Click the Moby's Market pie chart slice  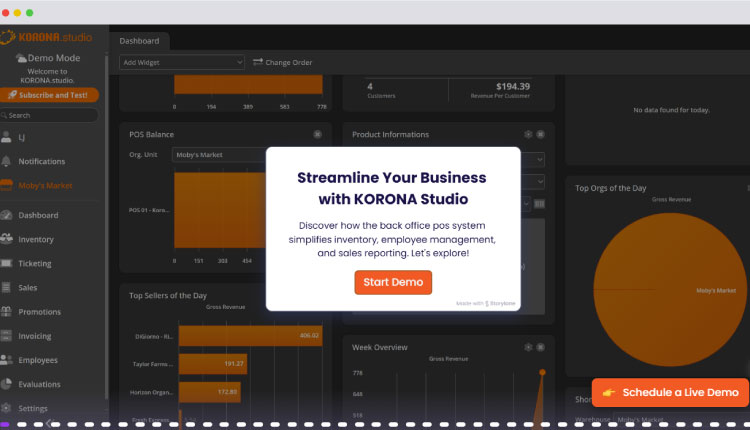click(670, 289)
